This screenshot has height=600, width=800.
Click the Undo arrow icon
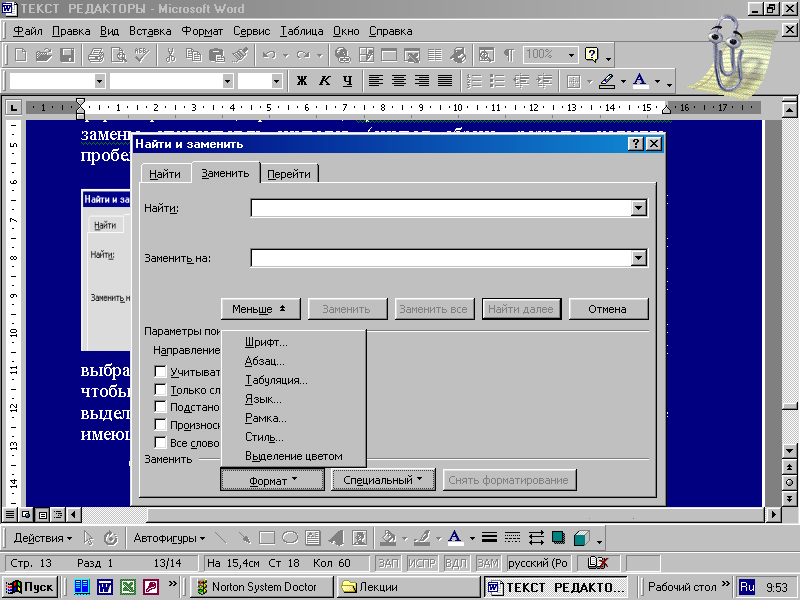(x=269, y=55)
